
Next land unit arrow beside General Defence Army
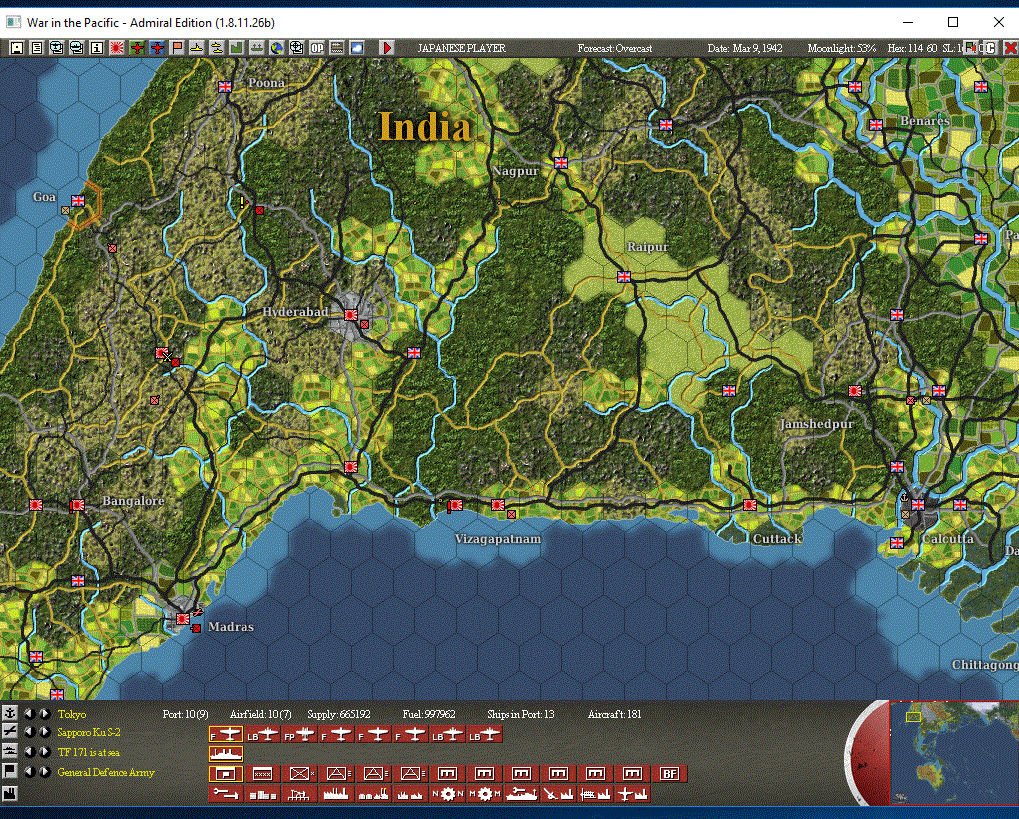pyautogui.click(x=44, y=772)
